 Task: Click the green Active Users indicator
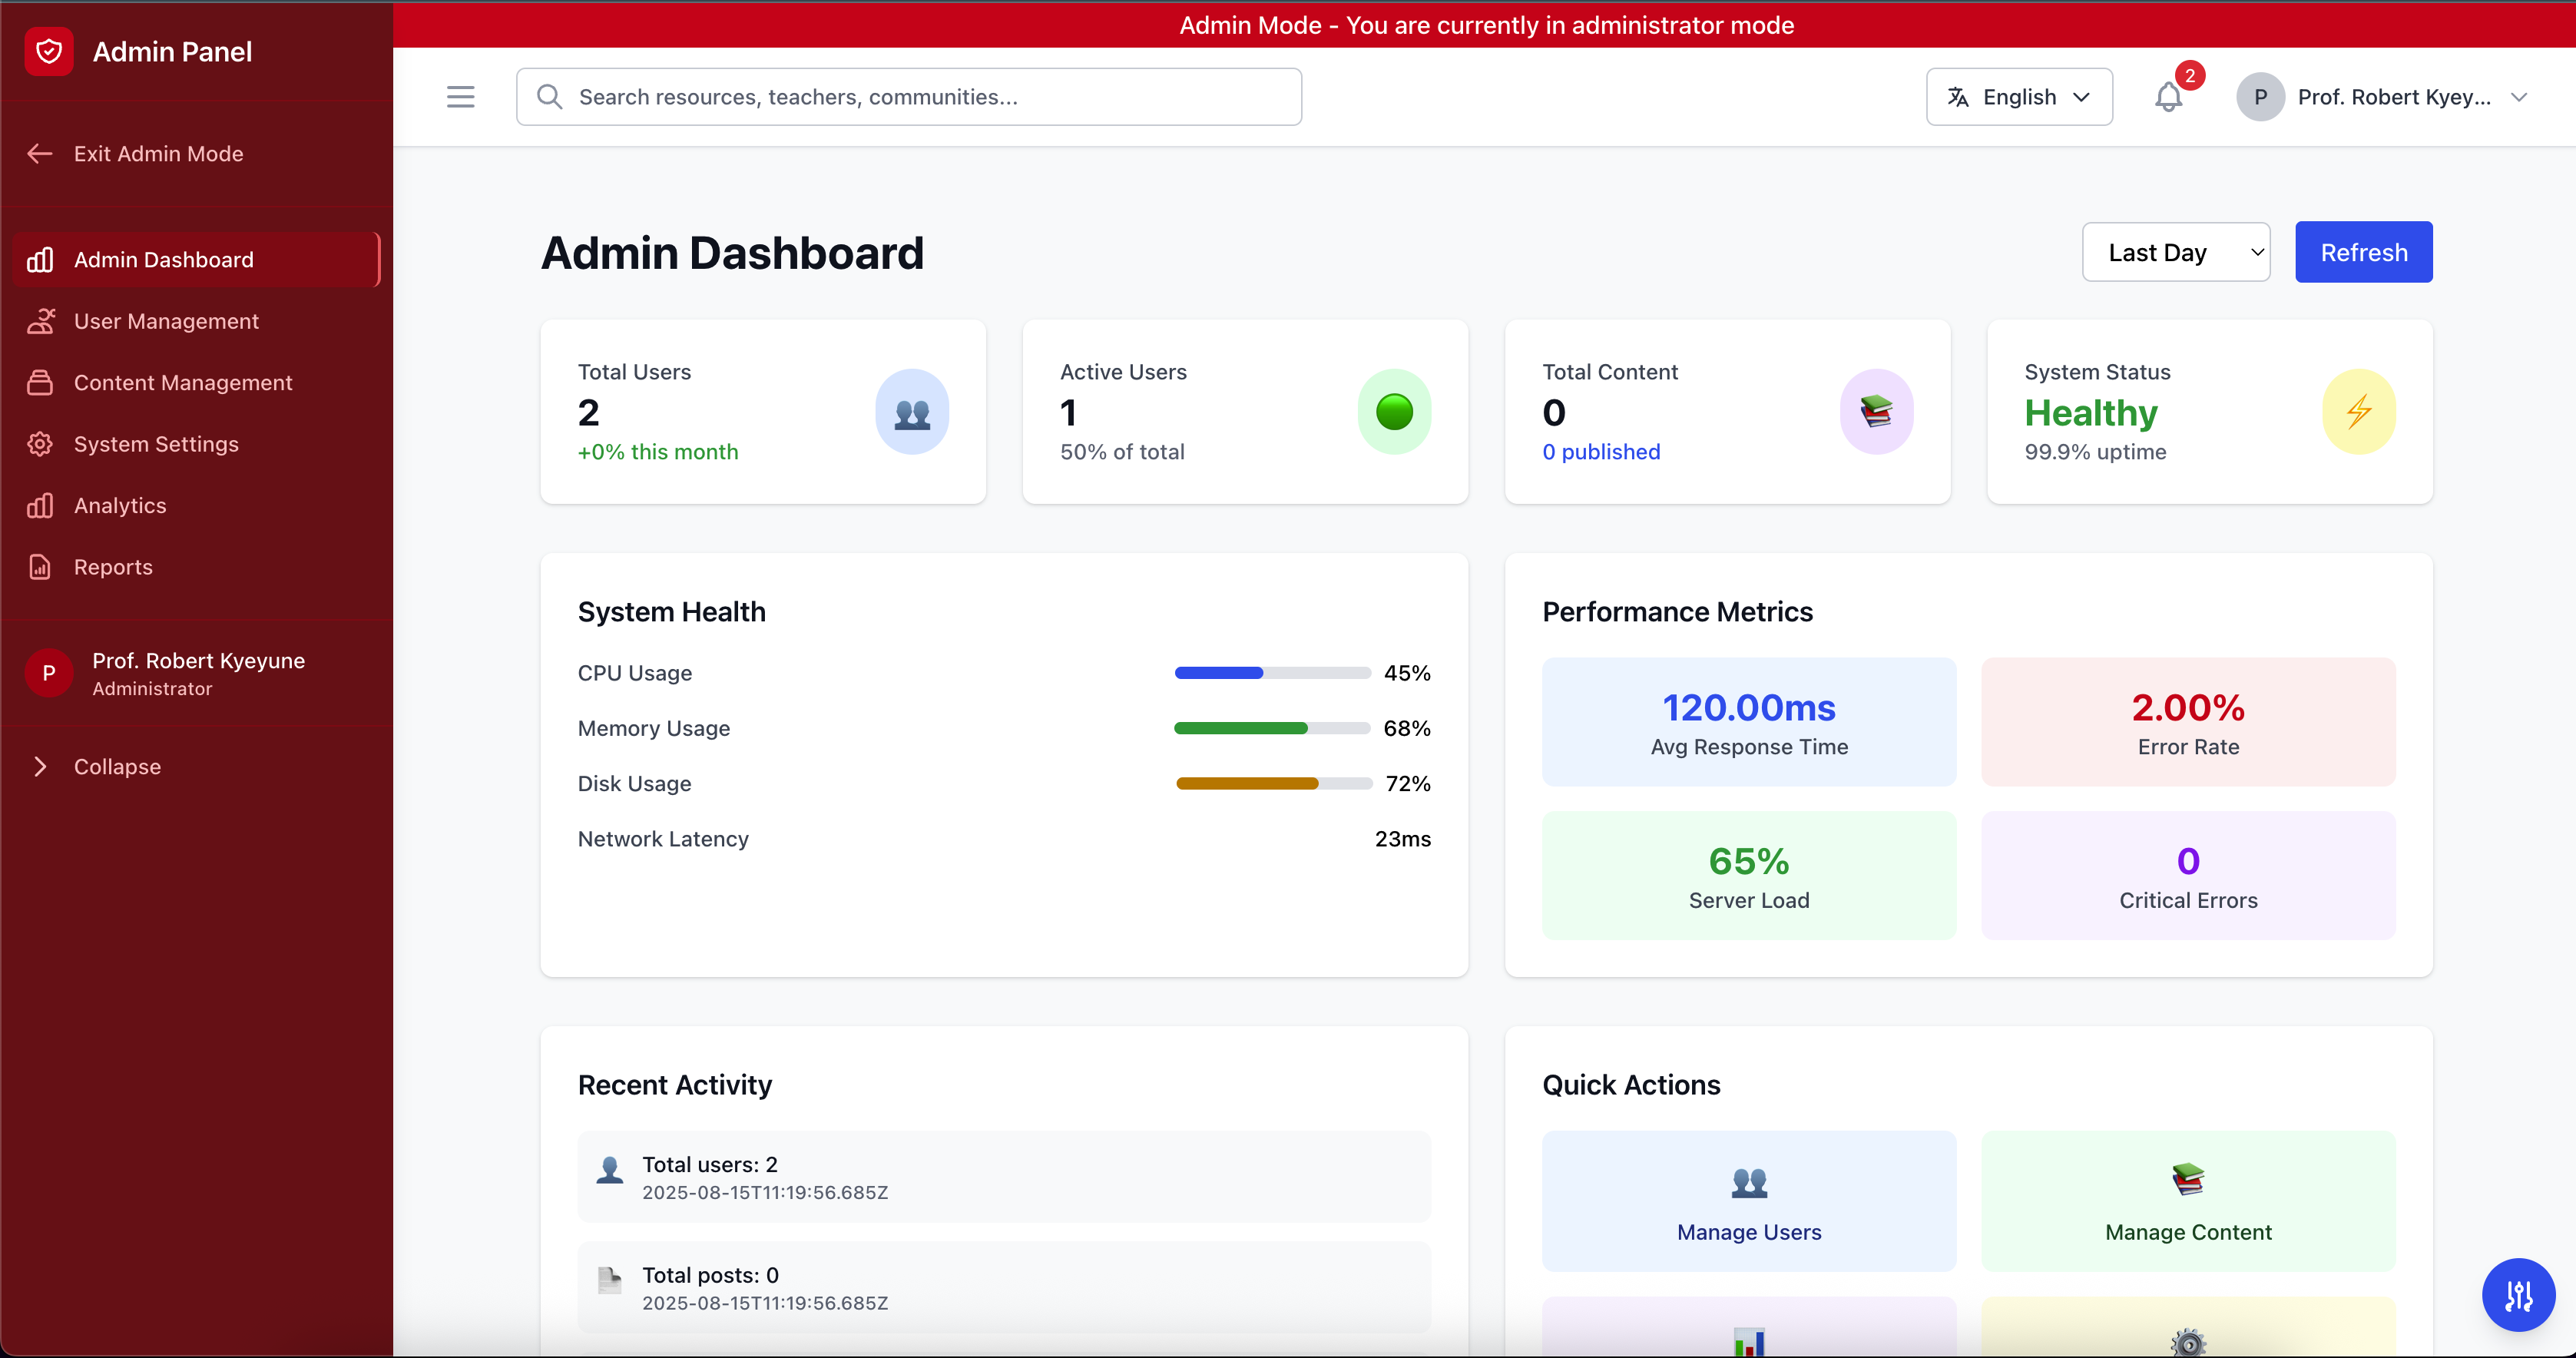point(1393,412)
